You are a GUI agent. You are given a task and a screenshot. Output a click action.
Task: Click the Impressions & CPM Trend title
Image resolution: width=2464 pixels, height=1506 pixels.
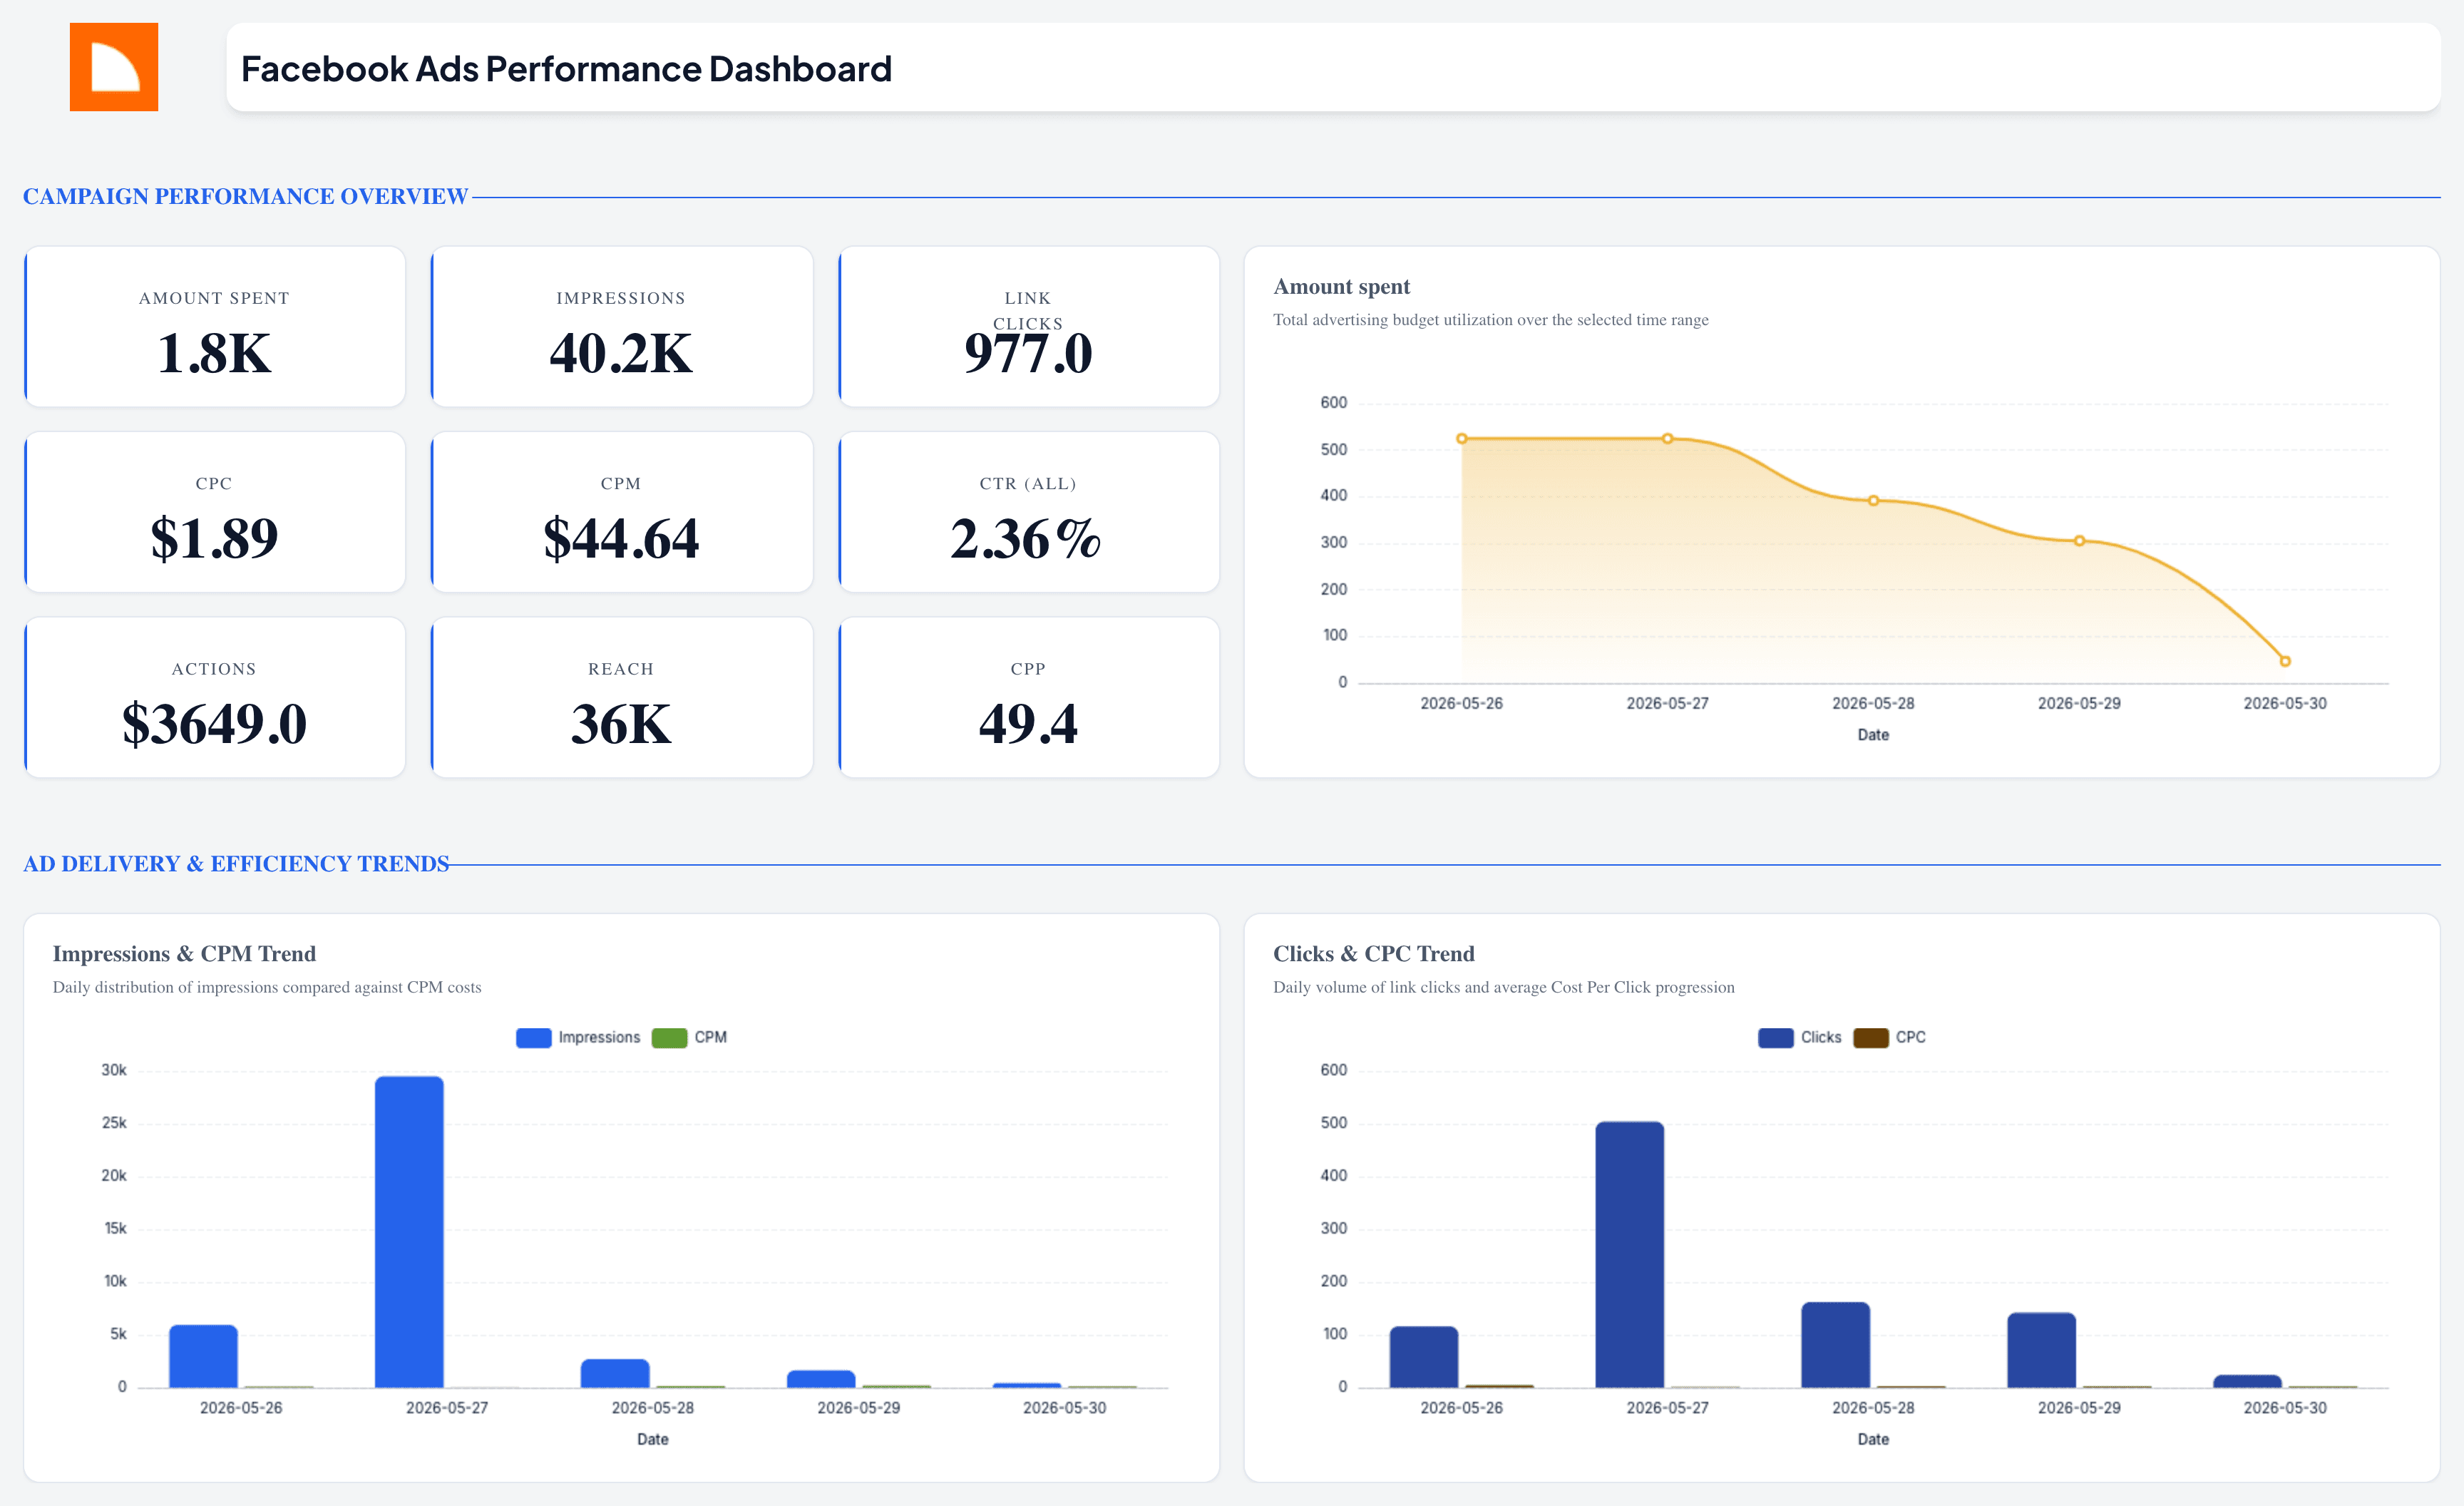pos(184,954)
